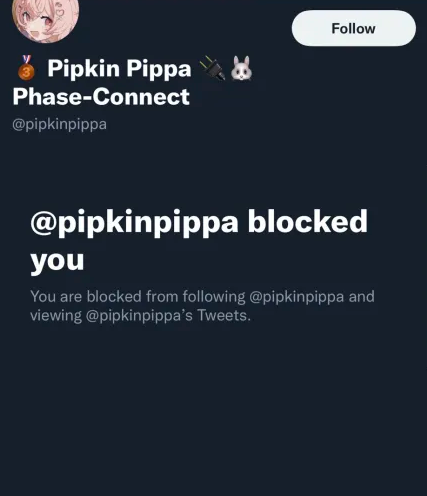Click the word 'viewing' in the description
Viewport: 427px width, 496px height.
click(56, 316)
